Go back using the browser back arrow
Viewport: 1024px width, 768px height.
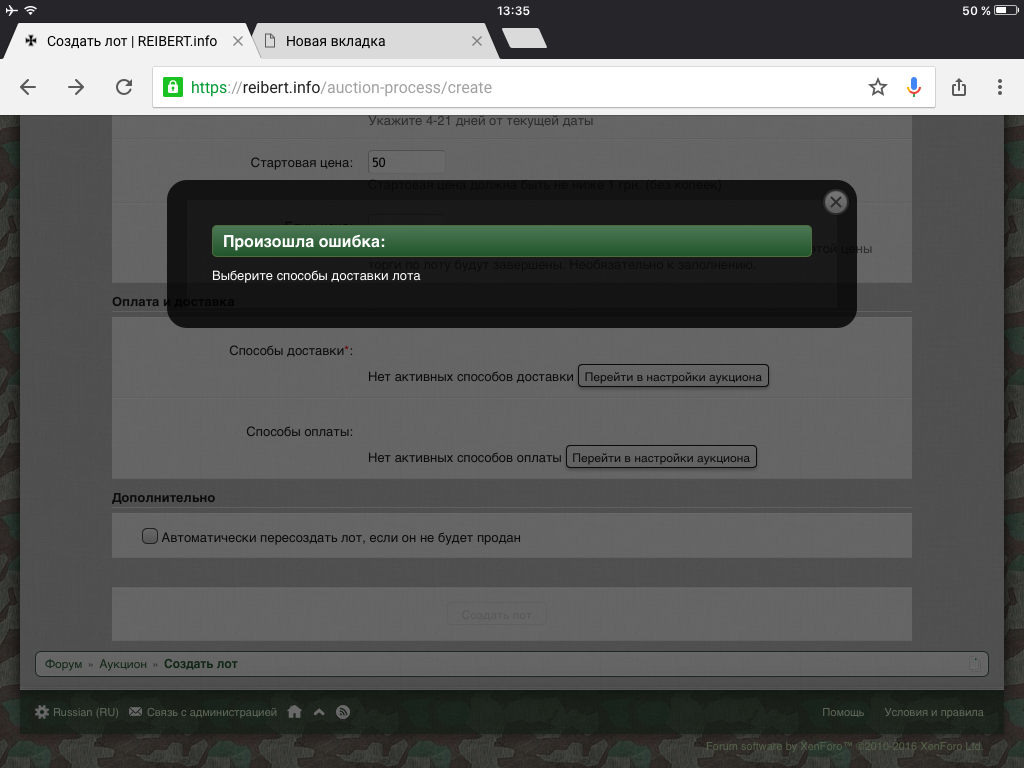[28, 87]
